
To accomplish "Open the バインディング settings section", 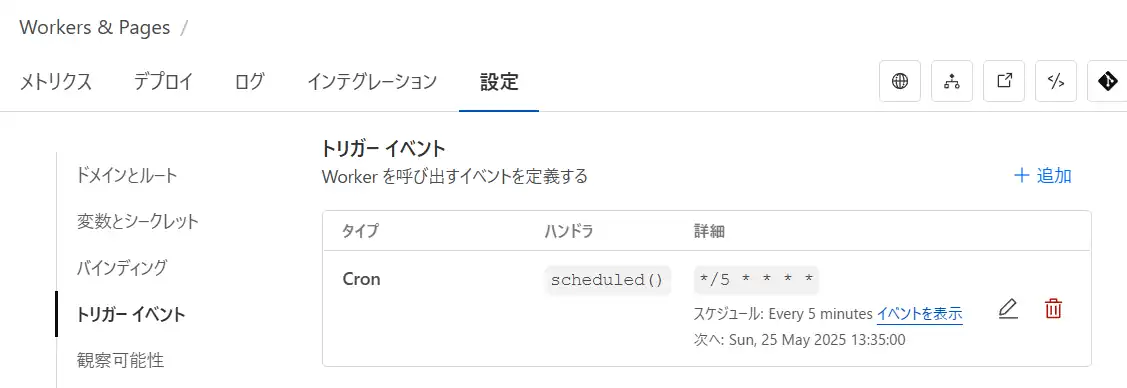I will tap(121, 268).
